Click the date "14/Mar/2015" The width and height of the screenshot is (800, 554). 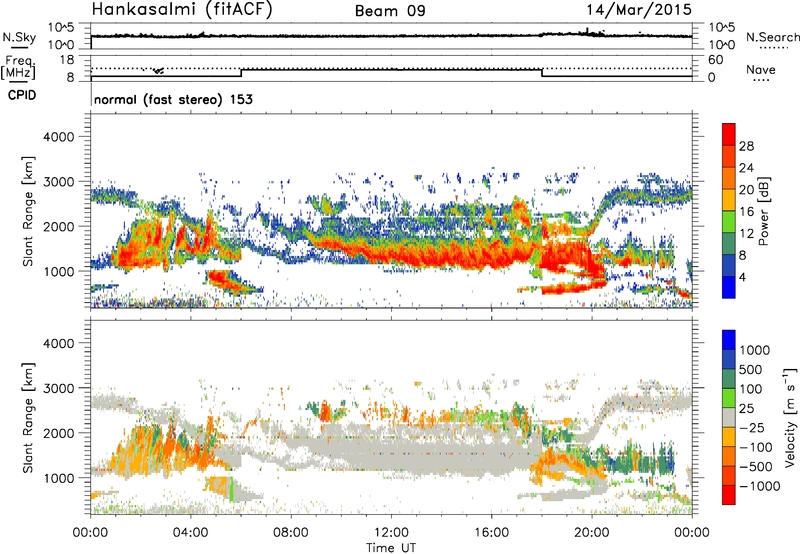tap(639, 9)
